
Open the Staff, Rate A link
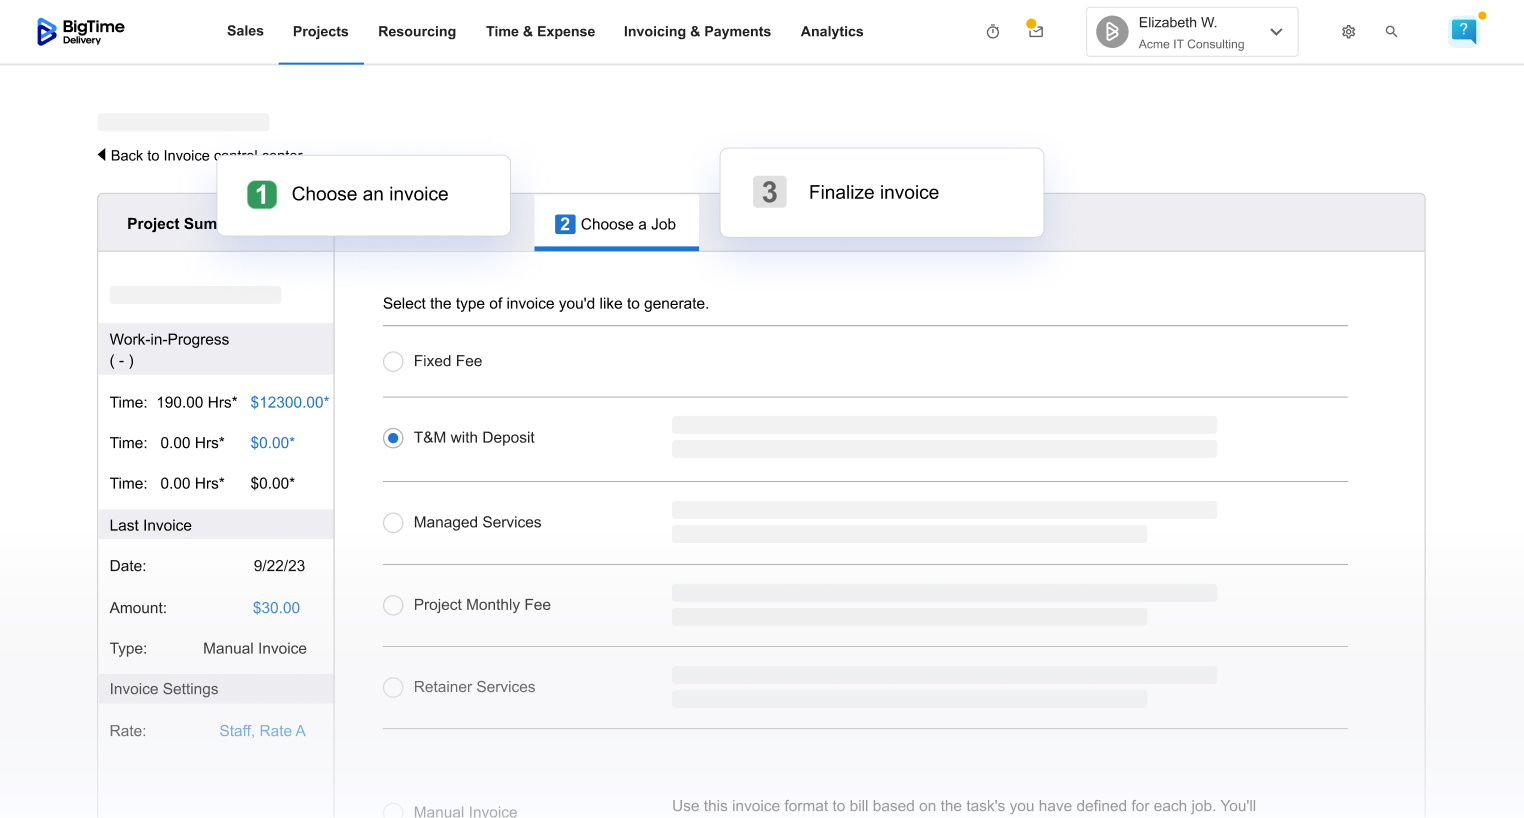262,731
